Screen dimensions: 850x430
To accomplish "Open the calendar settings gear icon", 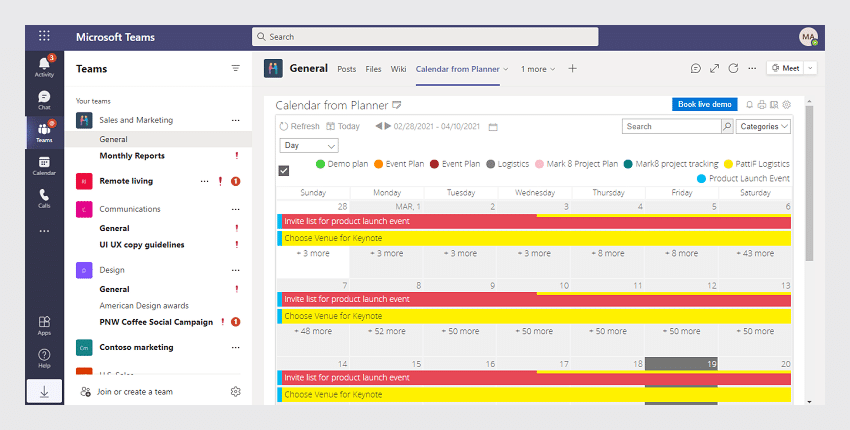I will tap(787, 105).
